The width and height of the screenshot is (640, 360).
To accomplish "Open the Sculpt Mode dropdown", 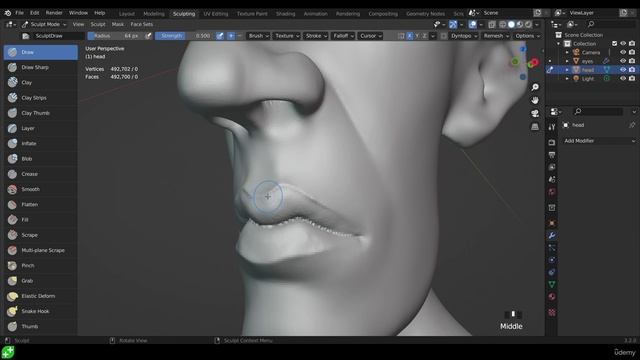I will click(44, 24).
